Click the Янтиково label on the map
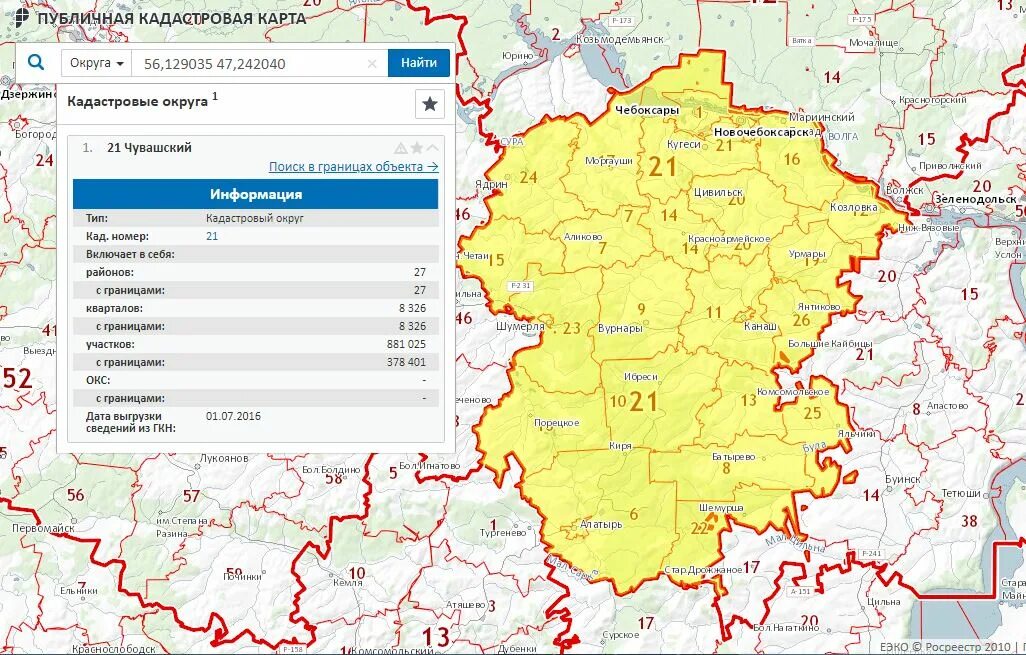Screen dimensions: 1026x655 click(x=819, y=307)
